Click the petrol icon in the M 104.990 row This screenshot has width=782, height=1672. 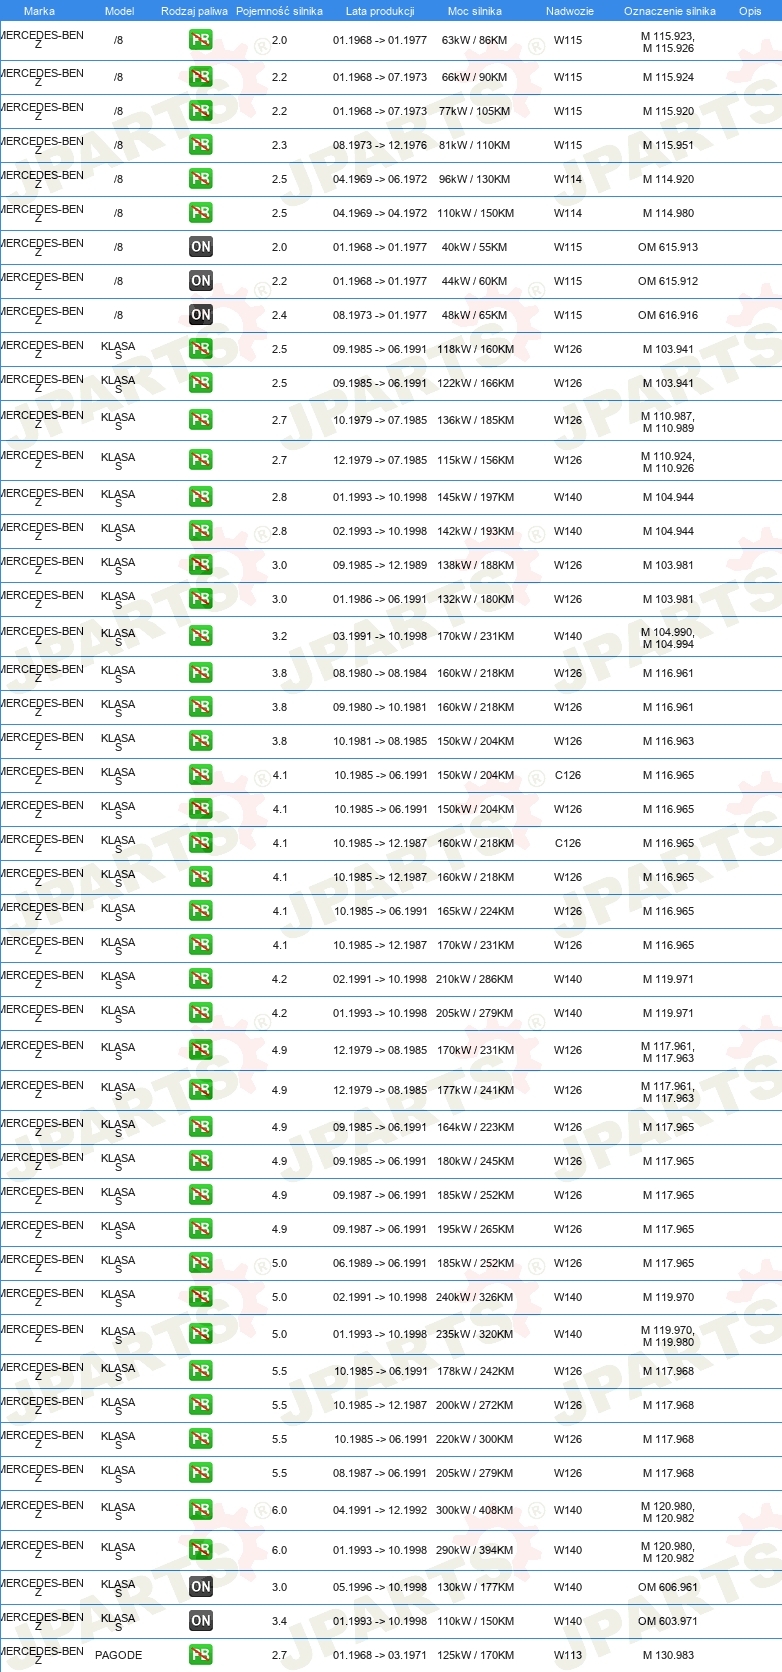click(201, 636)
